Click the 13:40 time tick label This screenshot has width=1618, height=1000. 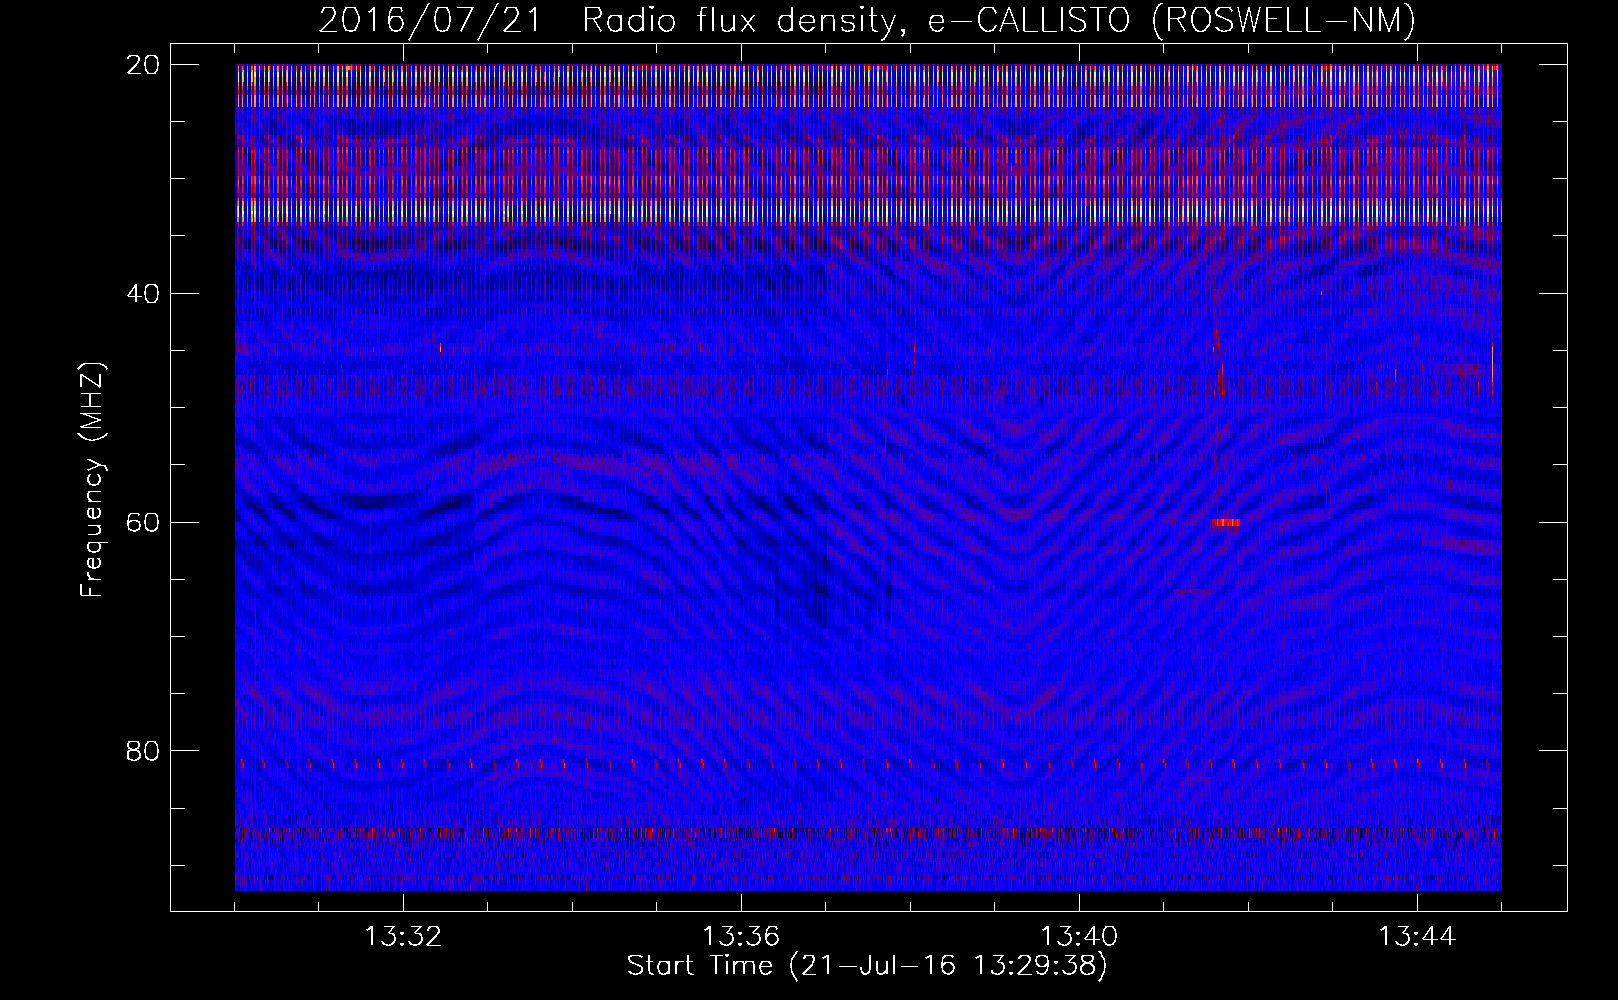click(1079, 937)
